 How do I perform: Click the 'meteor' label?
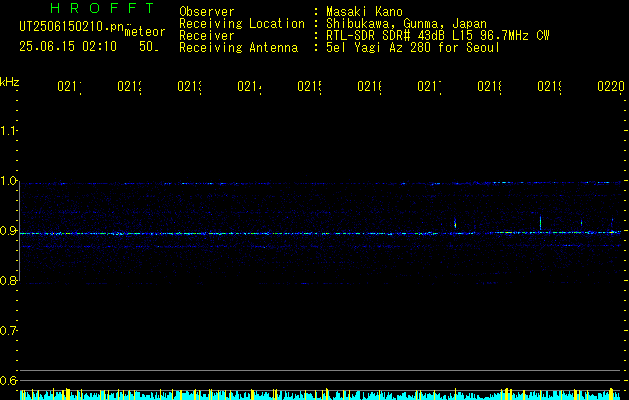(x=145, y=32)
